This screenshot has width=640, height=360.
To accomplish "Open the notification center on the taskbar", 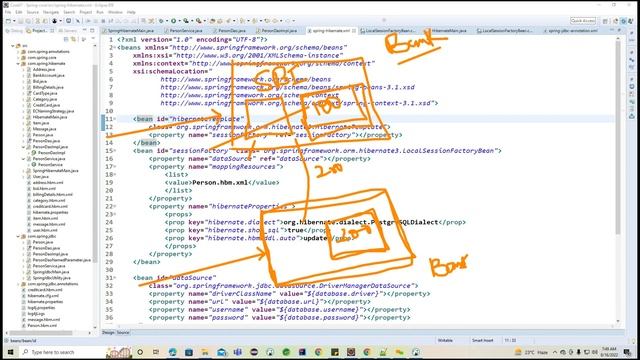I will [627, 352].
